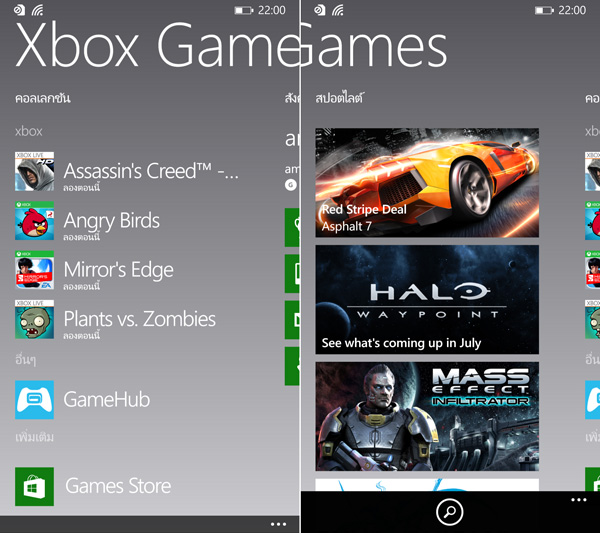Expand the left screen's three-dot app bar
Image resolution: width=600 pixels, height=533 pixels.
(278, 524)
